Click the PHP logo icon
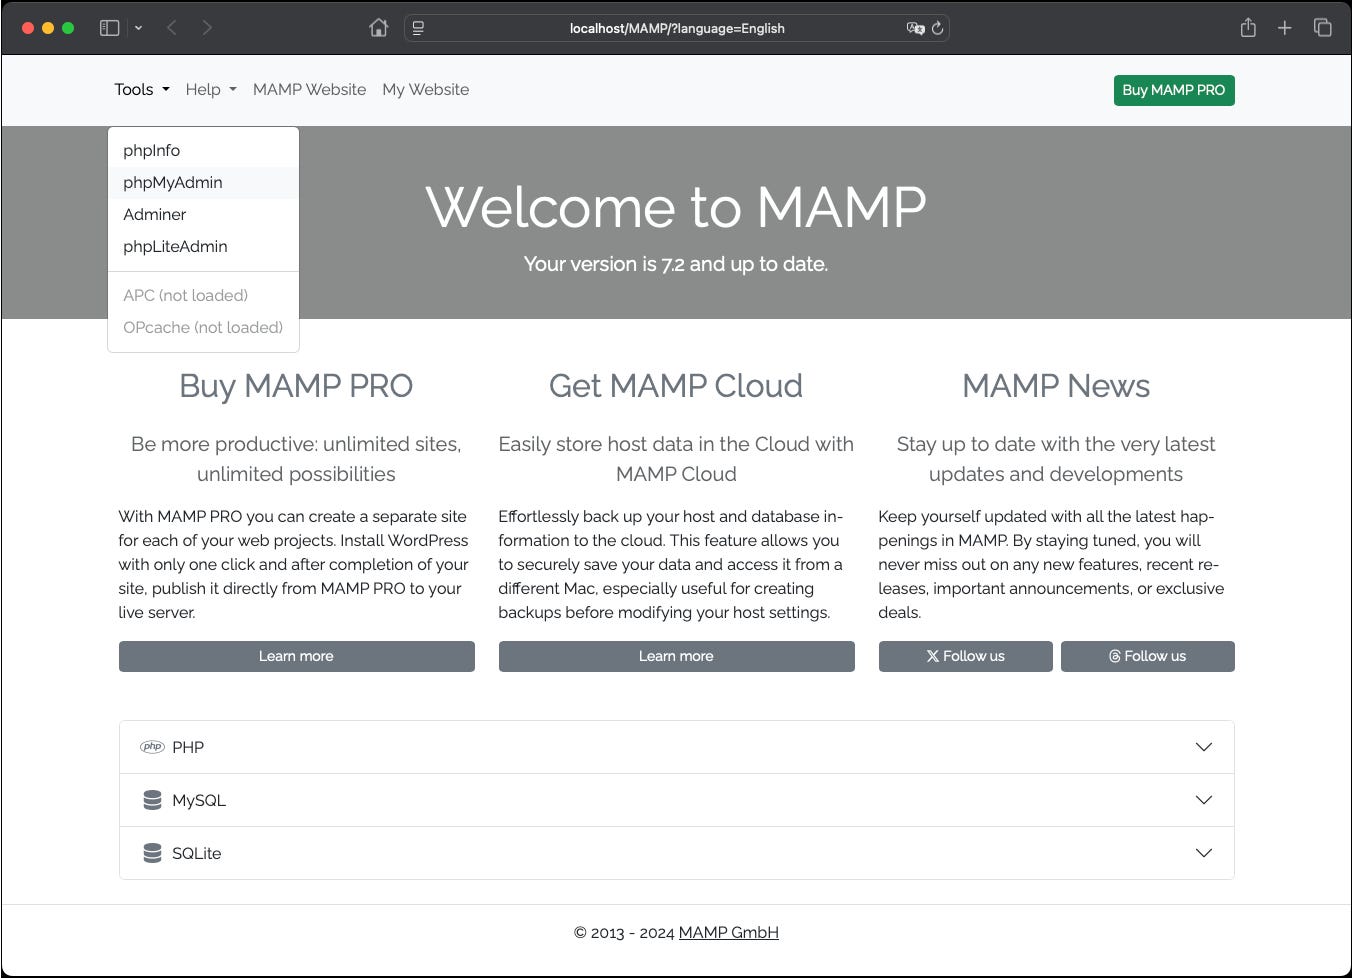 pyautogui.click(x=152, y=747)
